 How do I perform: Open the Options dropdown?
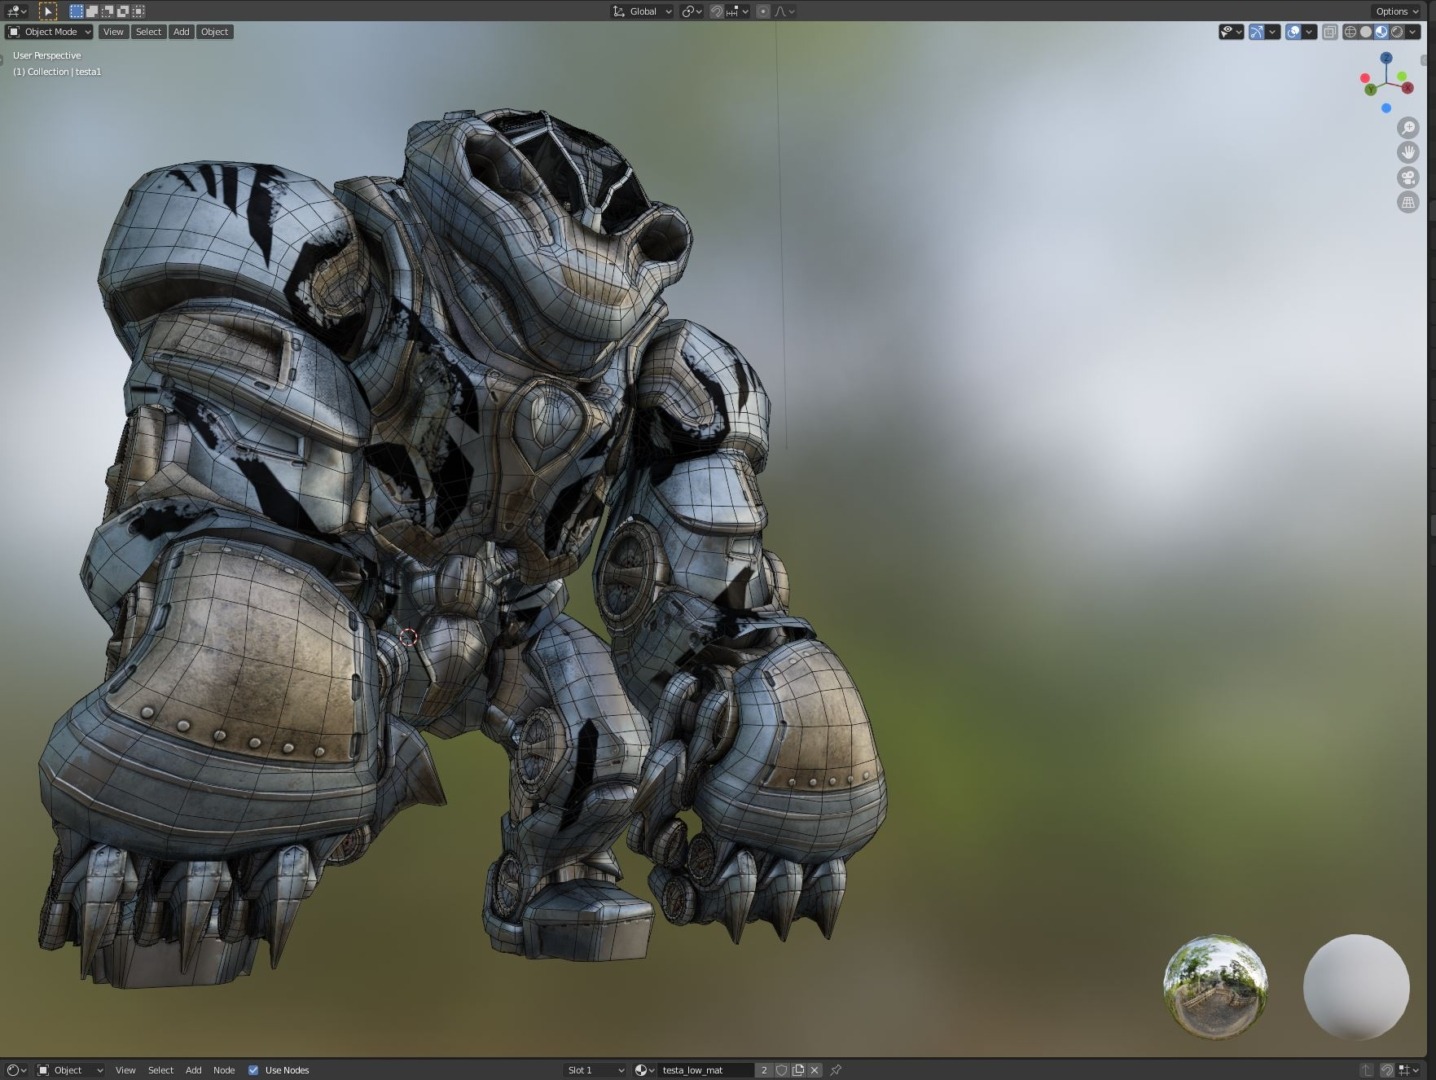coord(1396,11)
